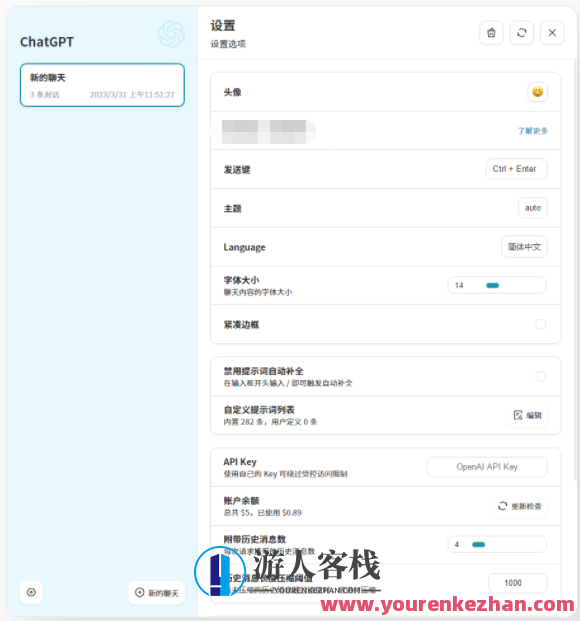
Task: Click the ChatGPT sidebar title
Action: (47, 42)
